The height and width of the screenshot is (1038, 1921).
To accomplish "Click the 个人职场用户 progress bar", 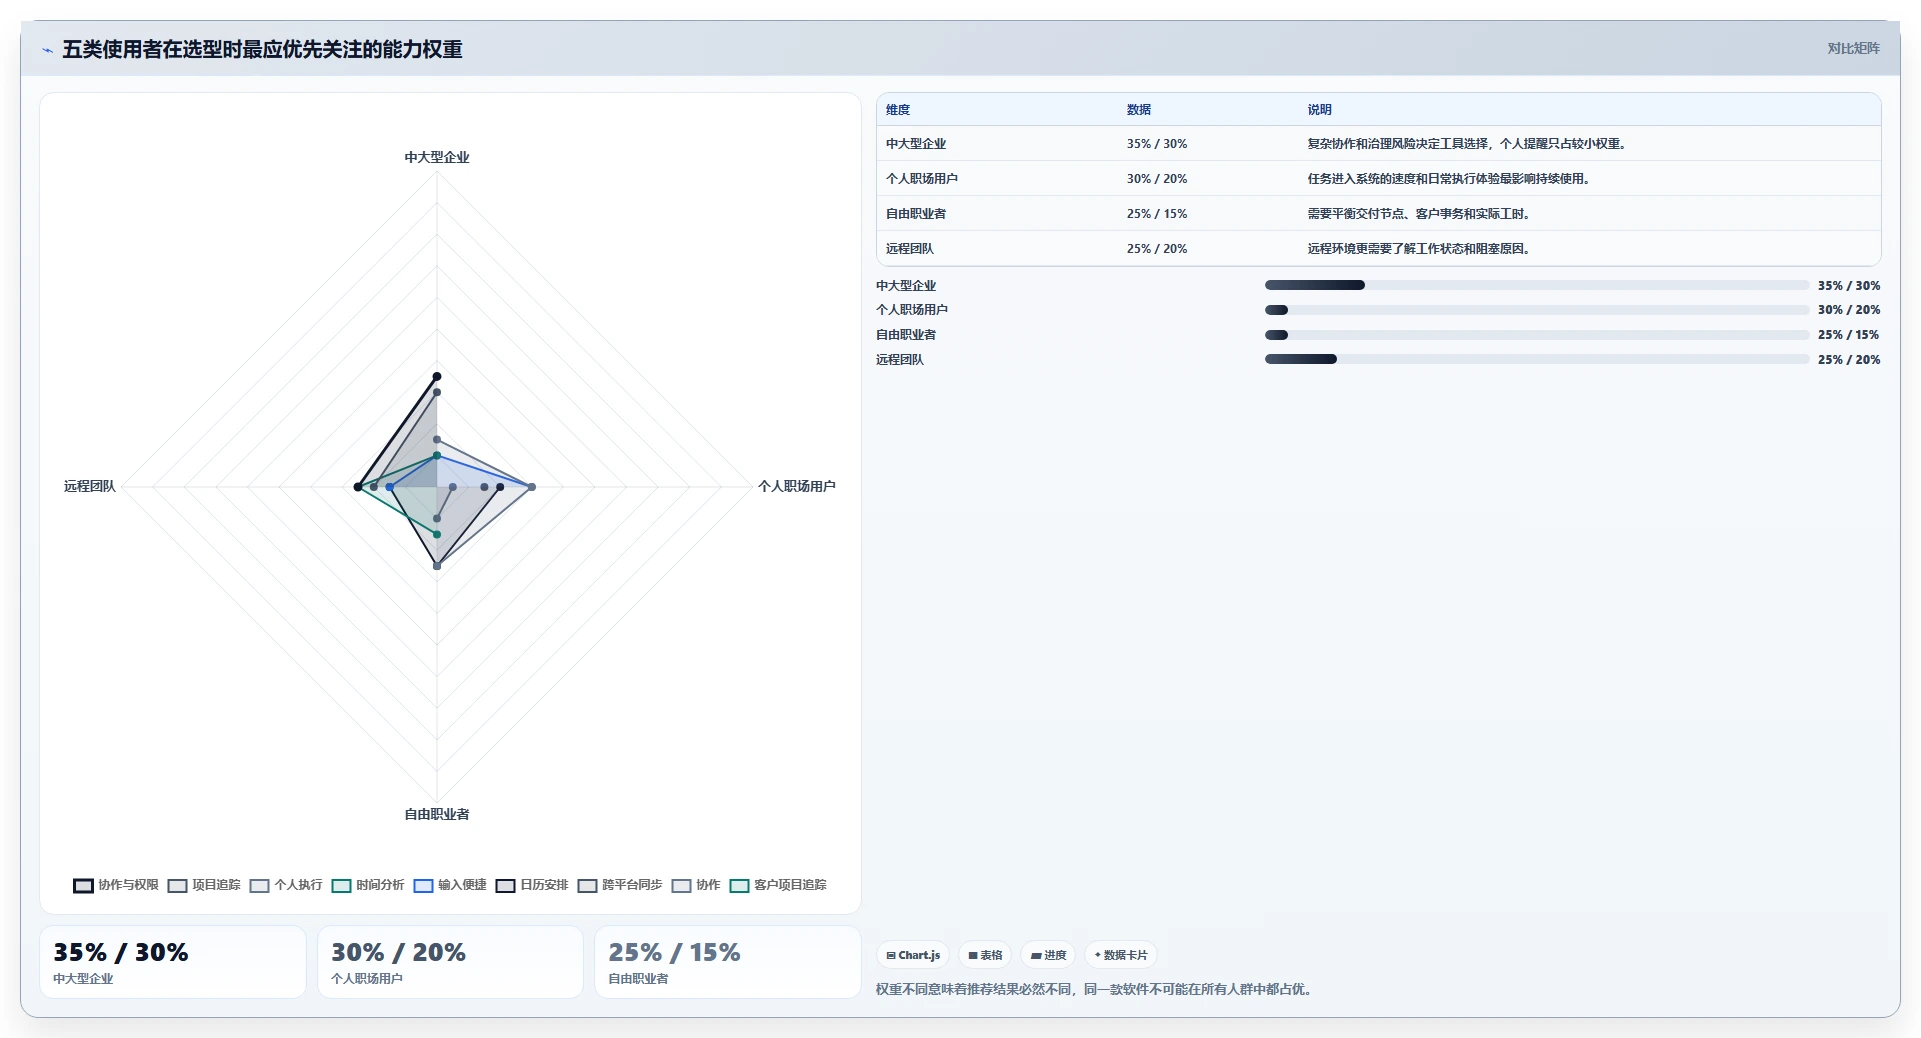I will tap(1537, 310).
